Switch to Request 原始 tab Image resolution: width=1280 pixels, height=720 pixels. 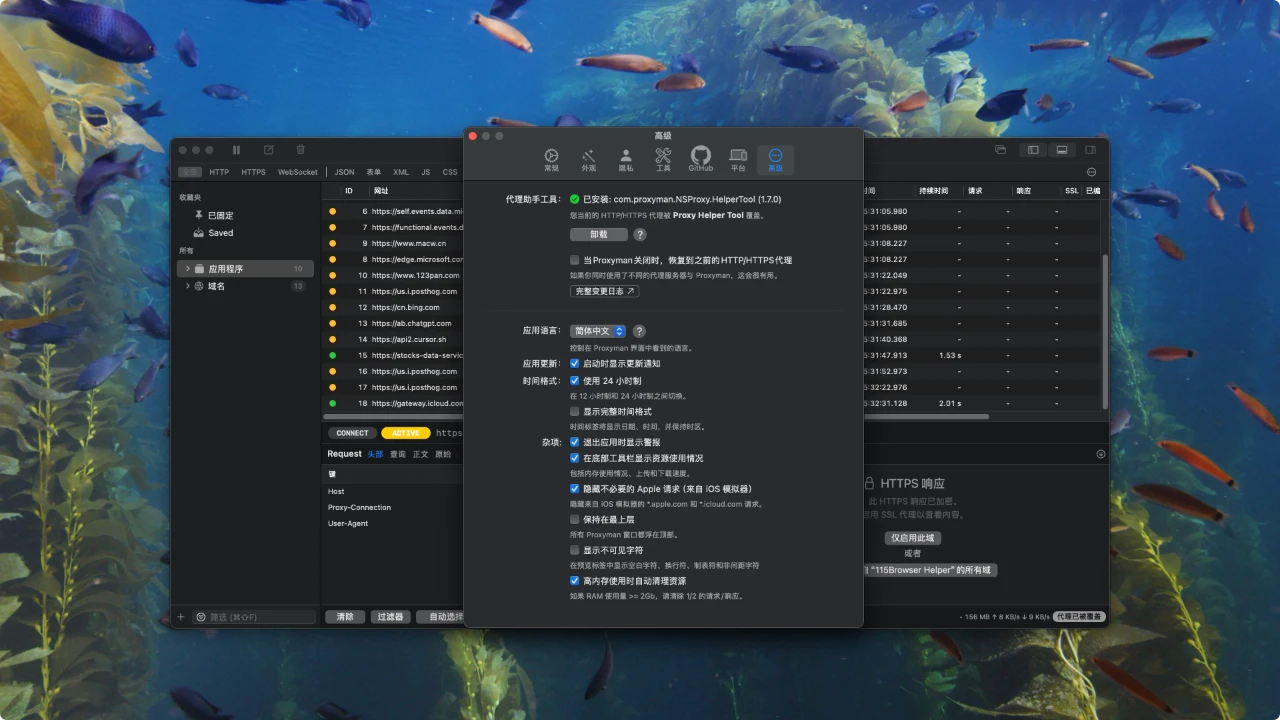443,454
